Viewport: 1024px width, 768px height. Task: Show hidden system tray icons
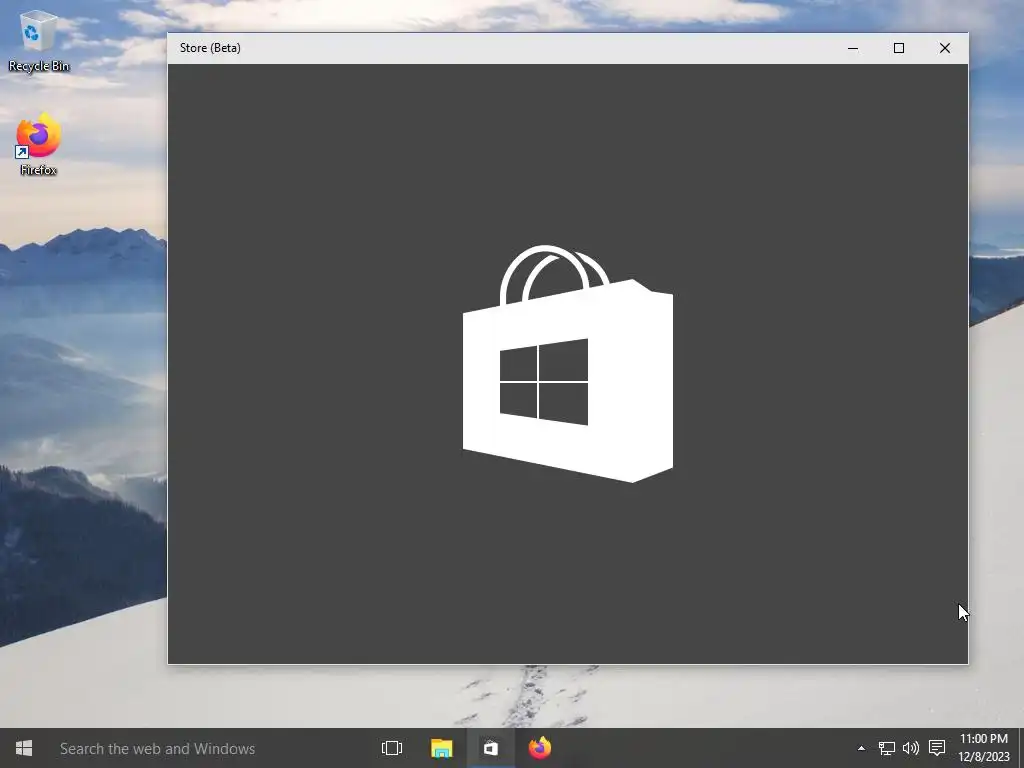(x=861, y=748)
